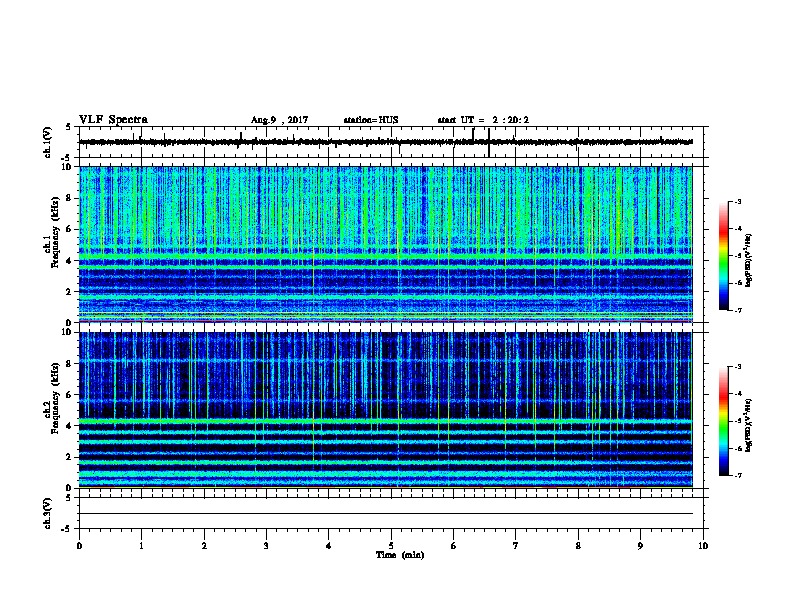Click the ch.1 frequency tick label "8"
The height and width of the screenshot is (612, 792).
(70, 198)
